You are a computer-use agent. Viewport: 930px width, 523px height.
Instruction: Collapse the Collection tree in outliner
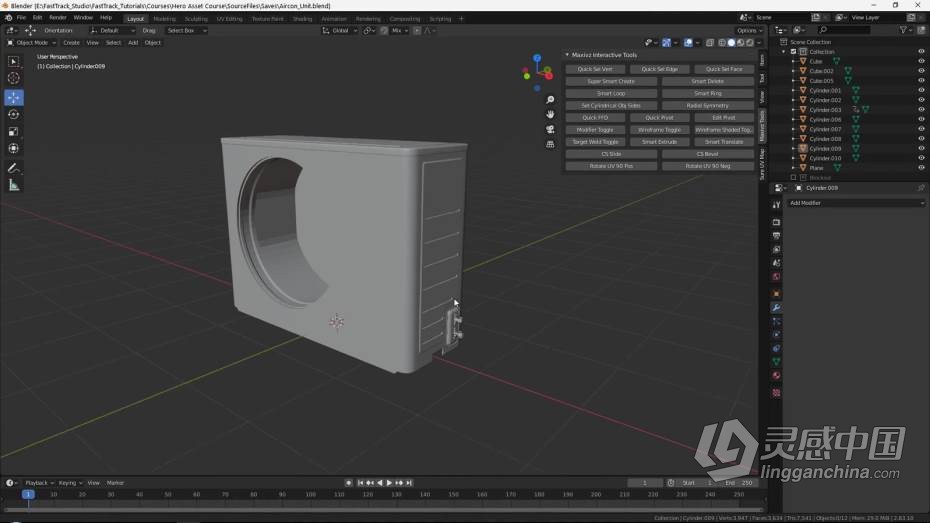(x=784, y=52)
